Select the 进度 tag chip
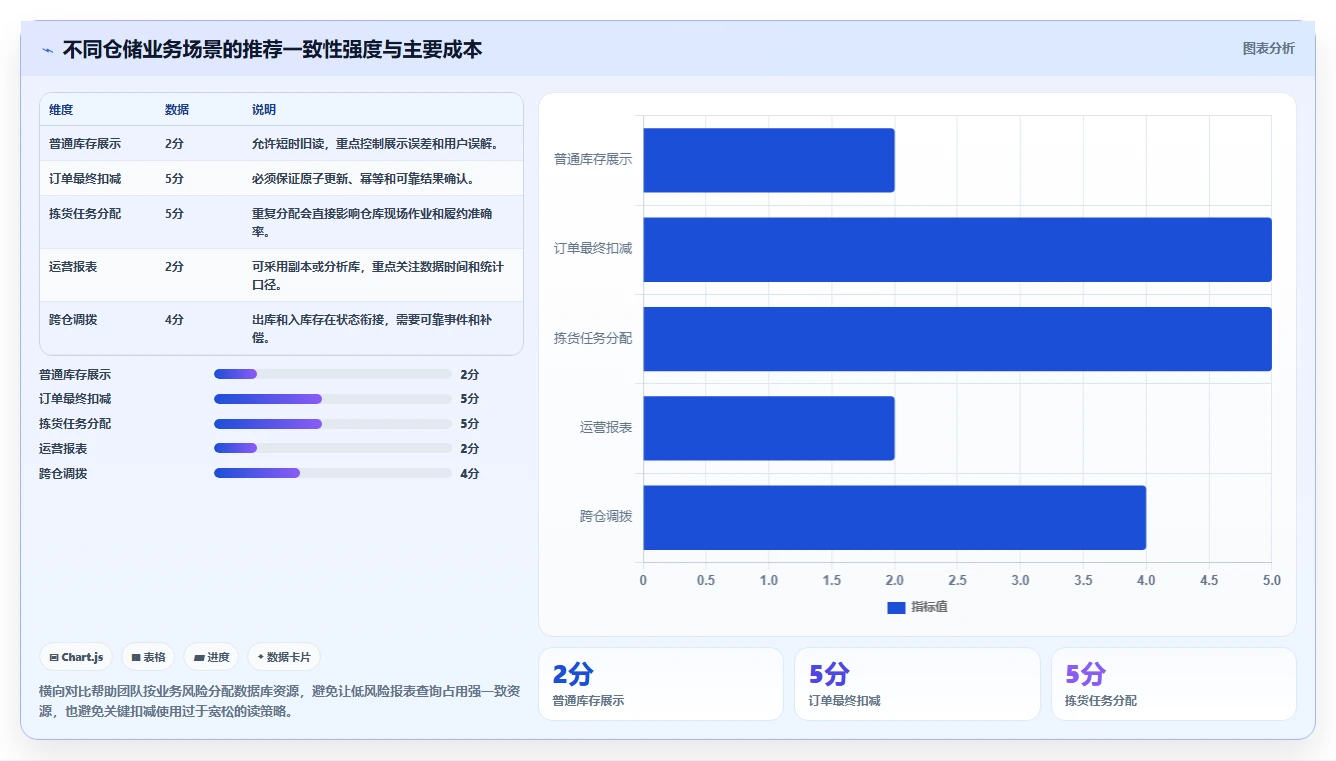 pyautogui.click(x=211, y=657)
